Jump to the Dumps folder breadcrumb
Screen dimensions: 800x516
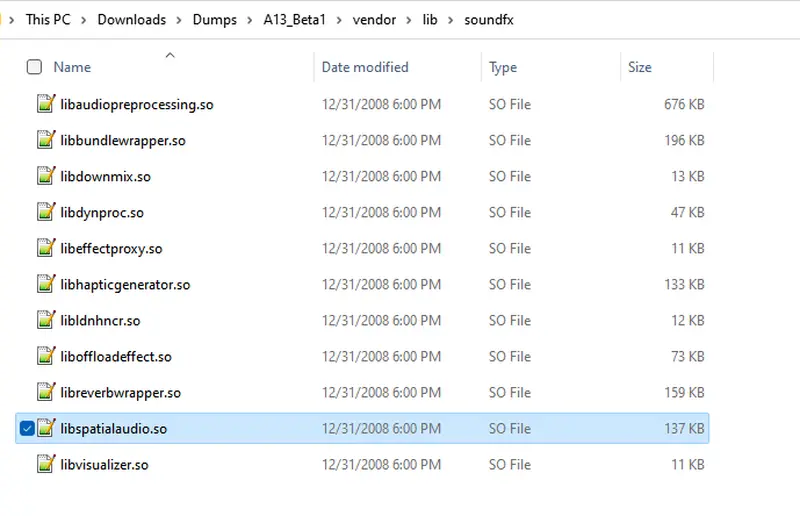click(x=215, y=19)
